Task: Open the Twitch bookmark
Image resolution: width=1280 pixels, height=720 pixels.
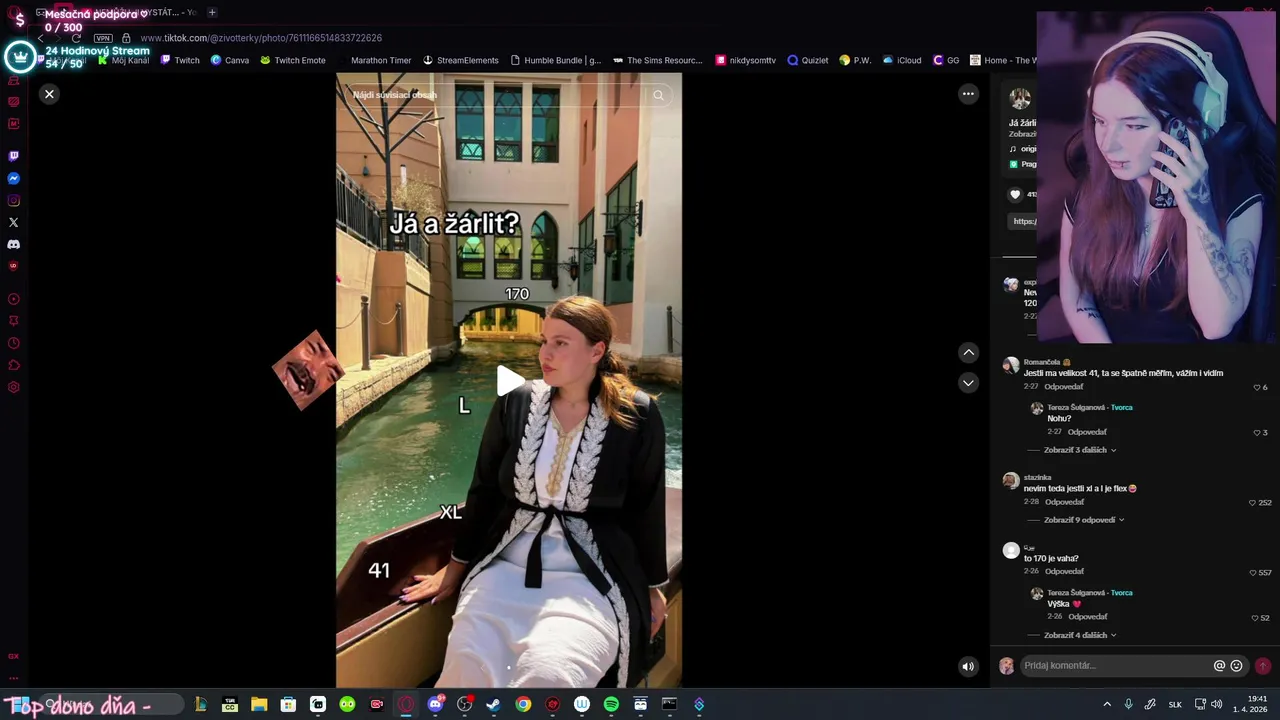Action: [x=180, y=60]
